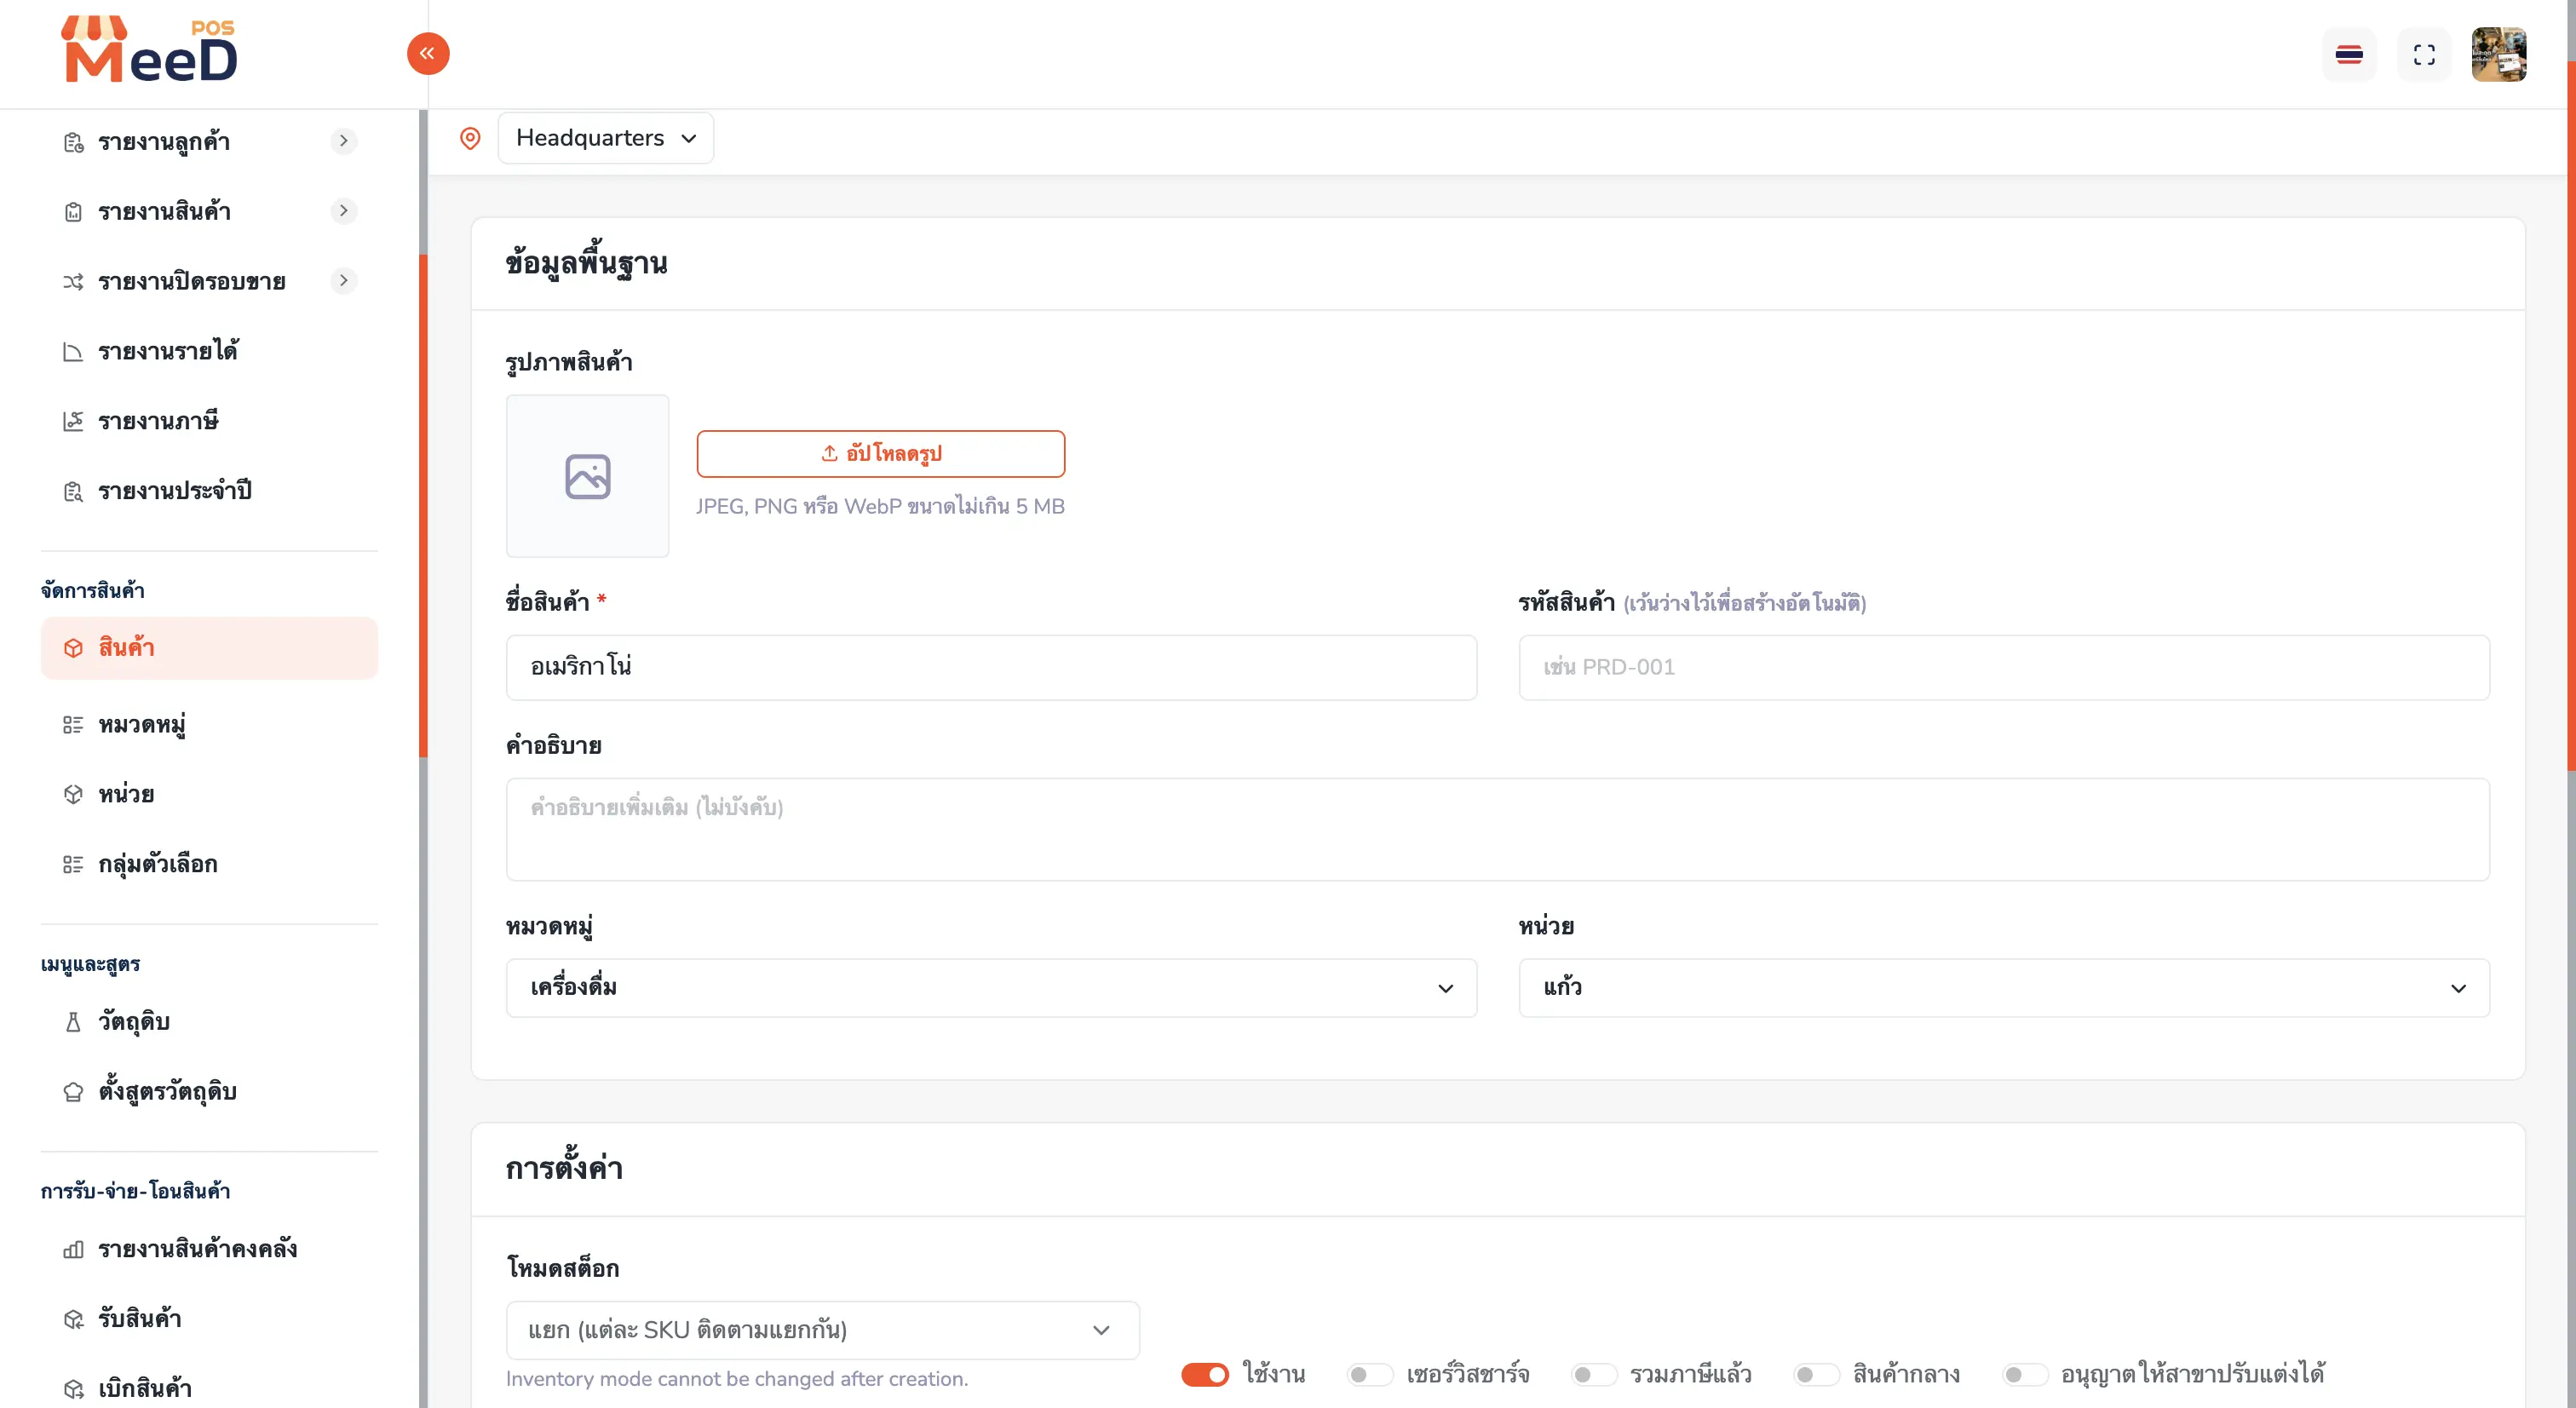Enable the สินค้ากลาง toggle
Viewport: 2576px width, 1408px height.
pyautogui.click(x=1815, y=1374)
